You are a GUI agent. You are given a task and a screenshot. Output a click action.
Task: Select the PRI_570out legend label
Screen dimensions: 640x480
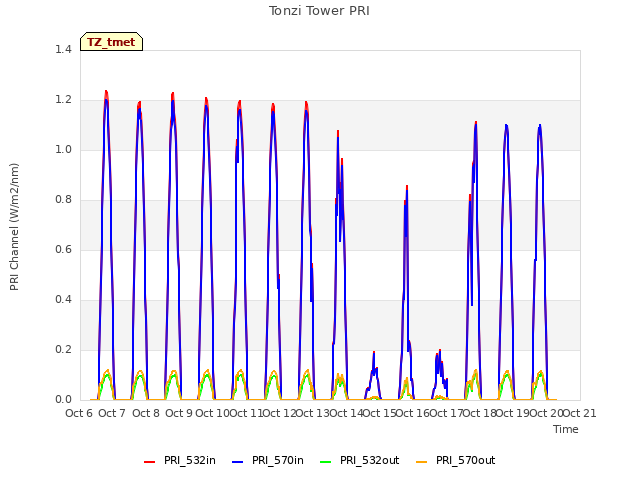pos(465,460)
